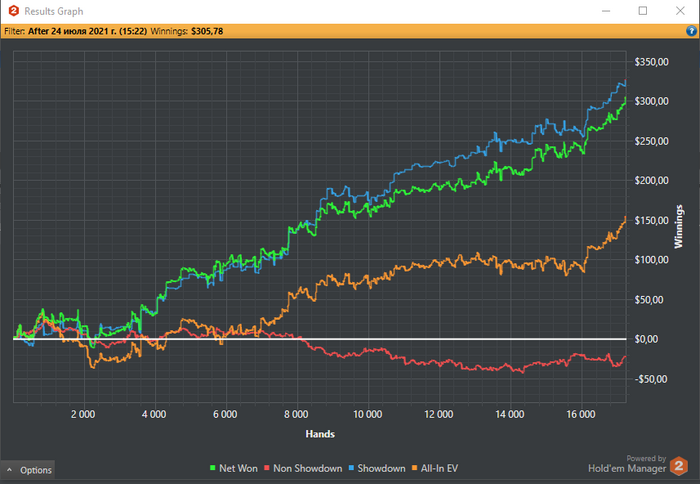Screen dimensions: 700x484
Task: Toggle the All-In EV legend entry
Action: 435,468
